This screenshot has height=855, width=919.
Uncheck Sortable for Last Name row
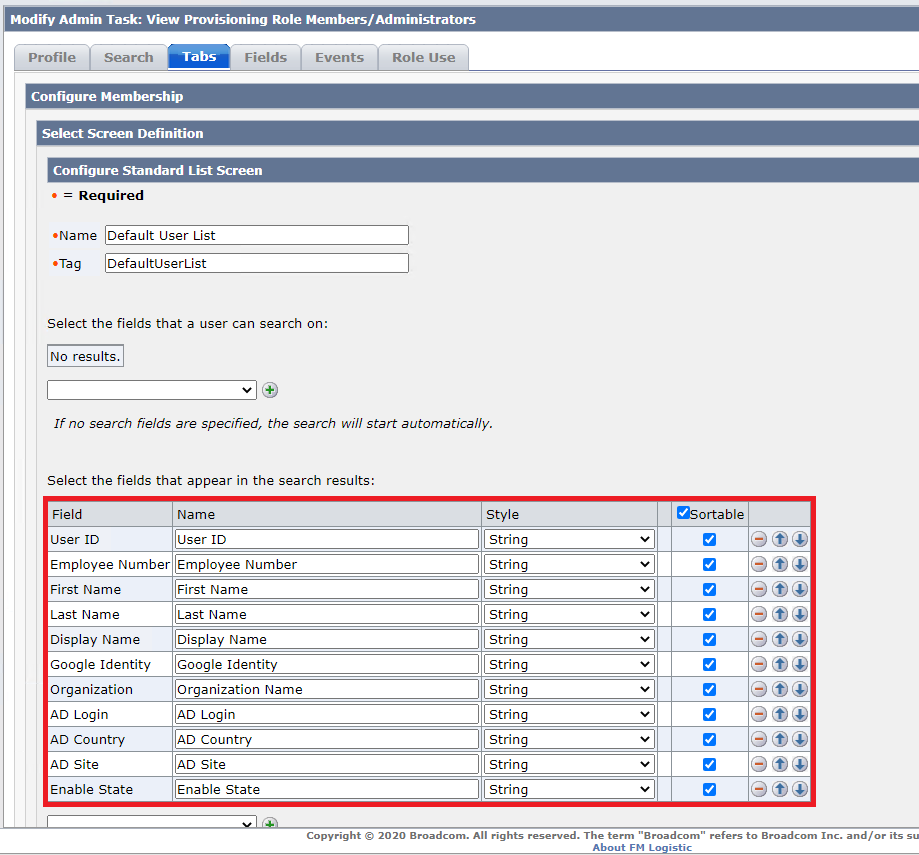pyautogui.click(x=709, y=614)
